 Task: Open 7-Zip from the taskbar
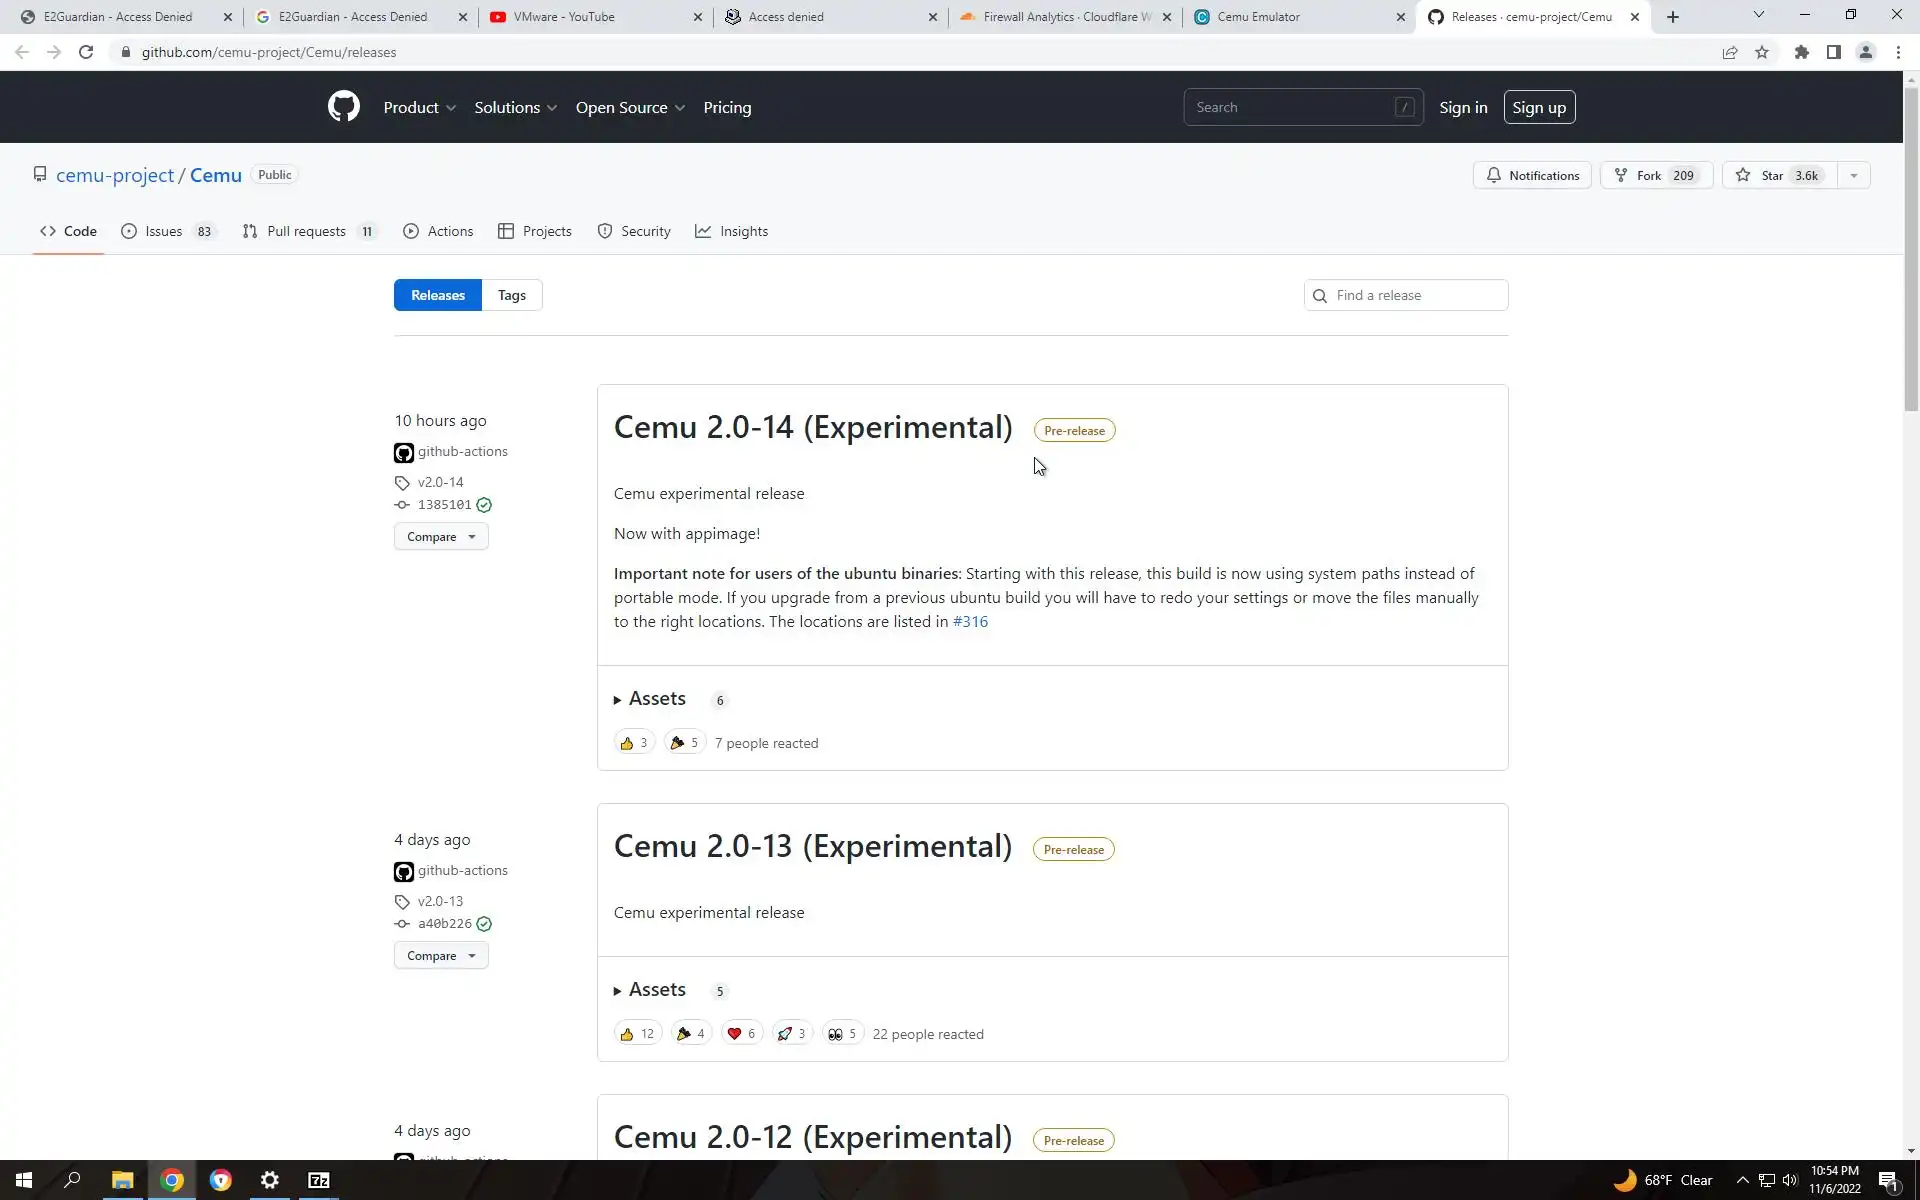(318, 1180)
